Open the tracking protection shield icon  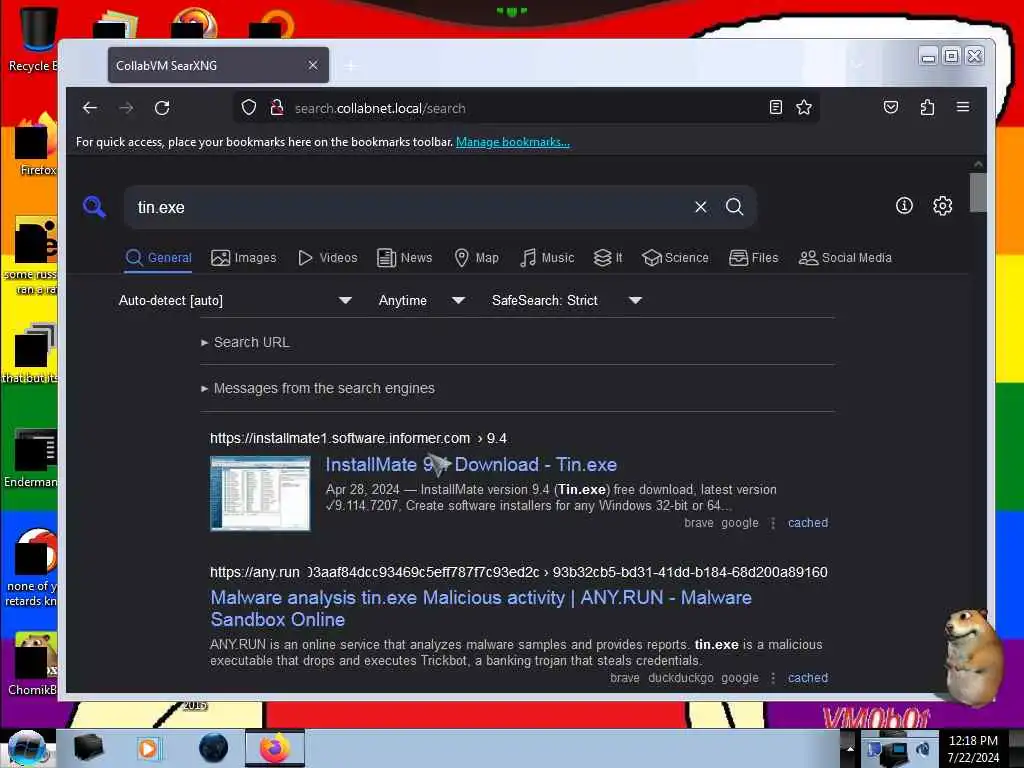click(249, 107)
